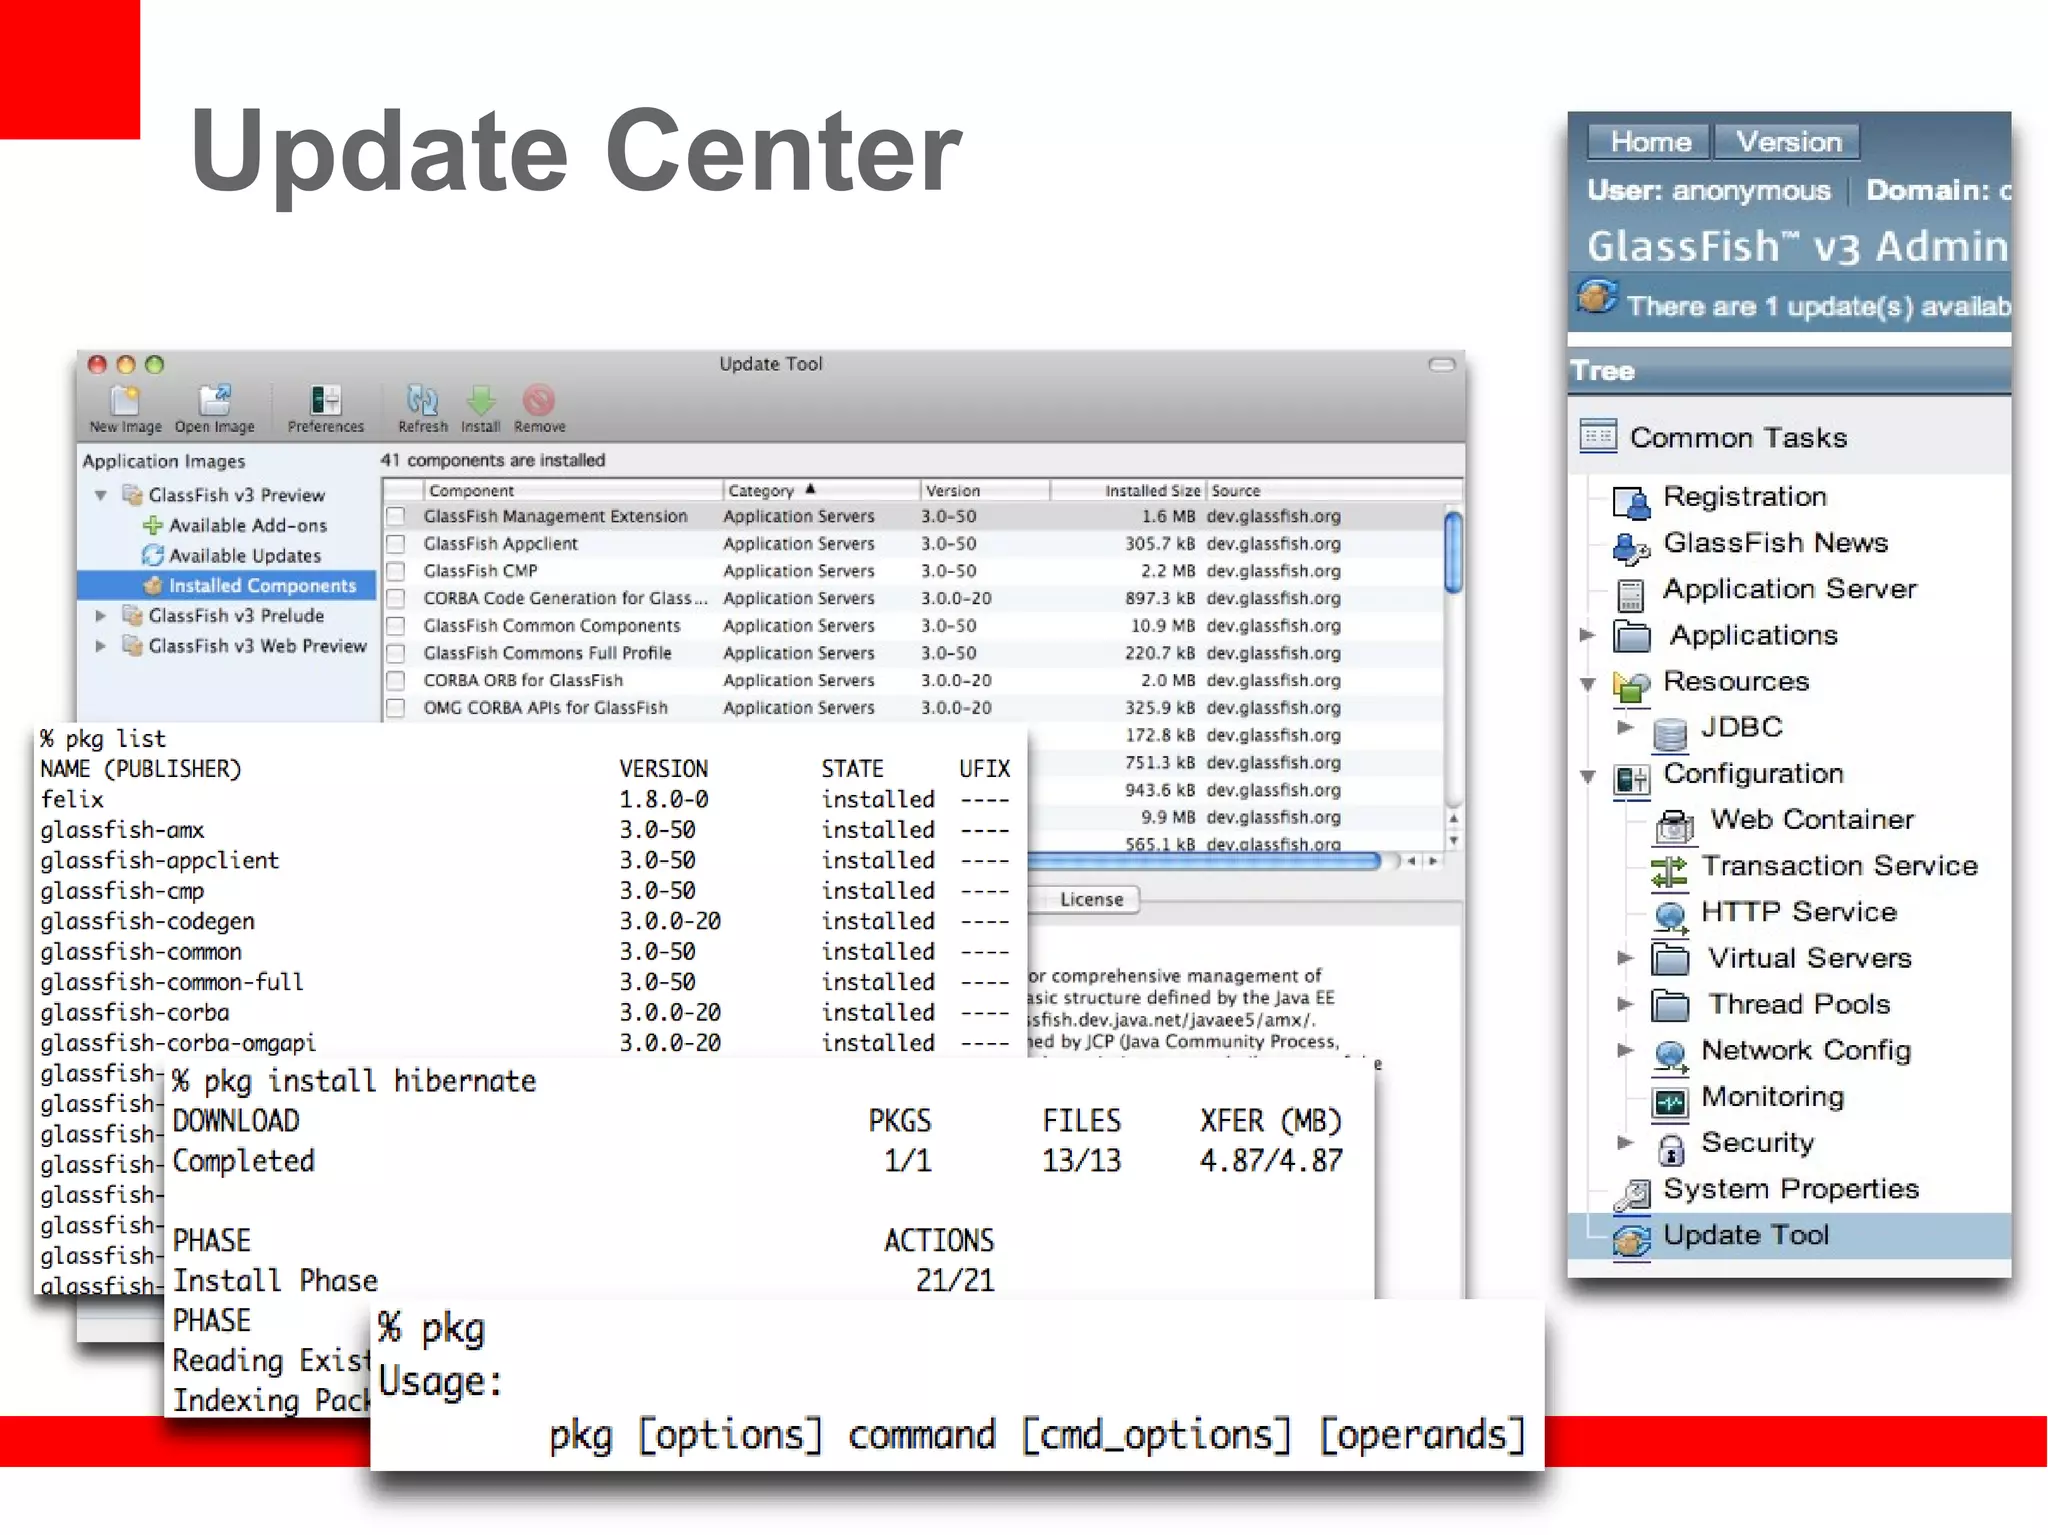This screenshot has width=2048, height=1535.
Task: Click the Web Container icon
Action: point(1673,826)
